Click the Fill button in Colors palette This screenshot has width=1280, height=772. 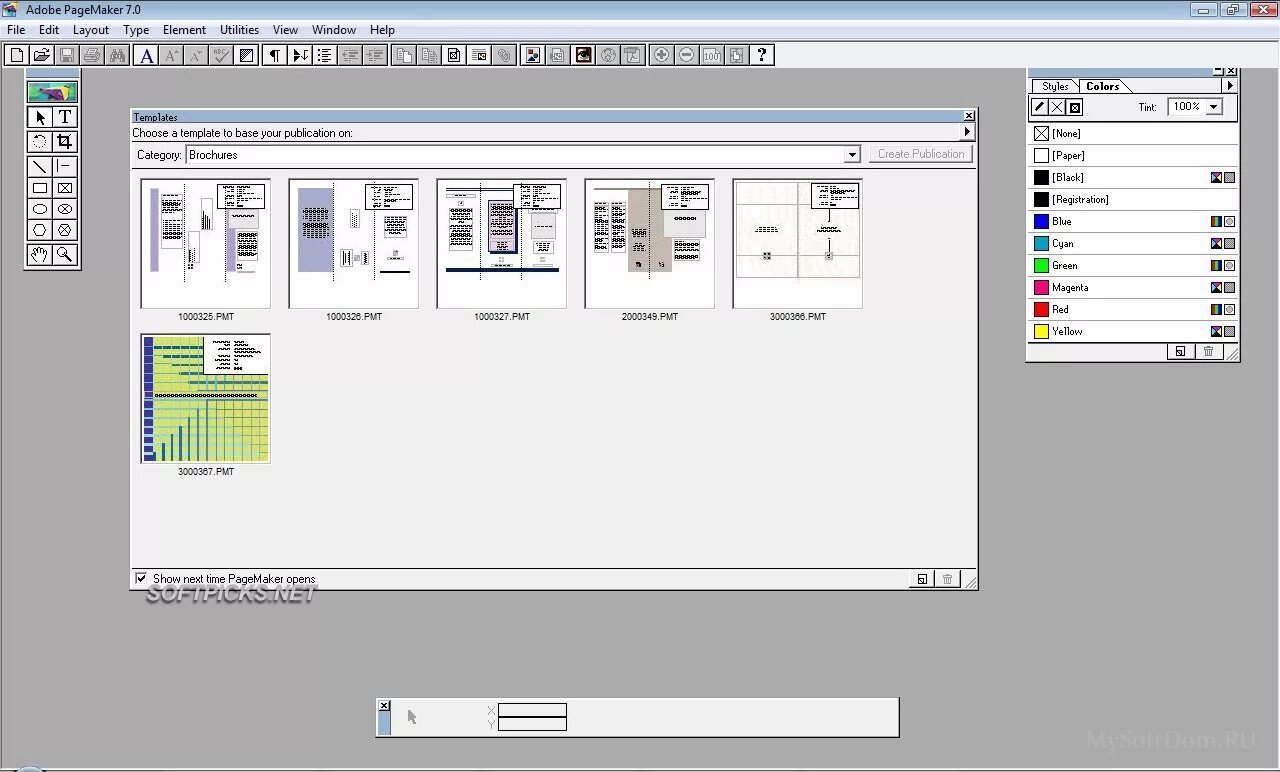click(x=1057, y=107)
